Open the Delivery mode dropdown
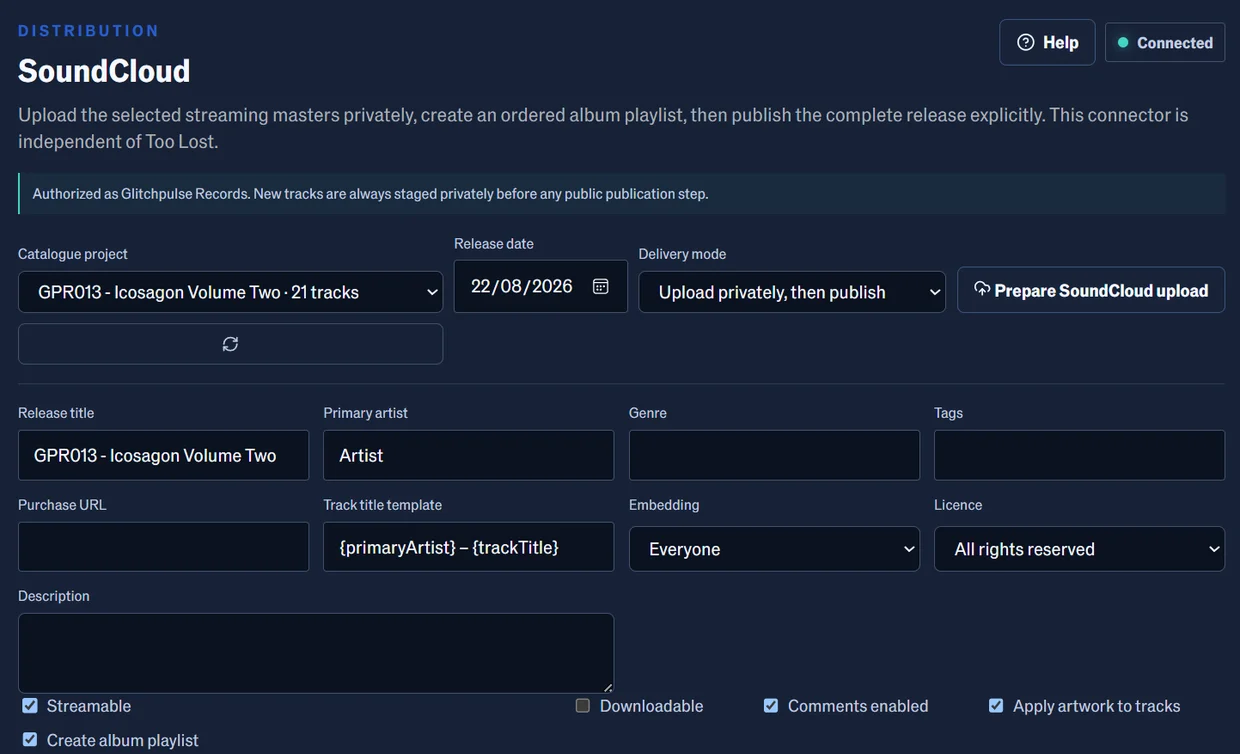Viewport: 1240px width, 754px height. click(792, 292)
